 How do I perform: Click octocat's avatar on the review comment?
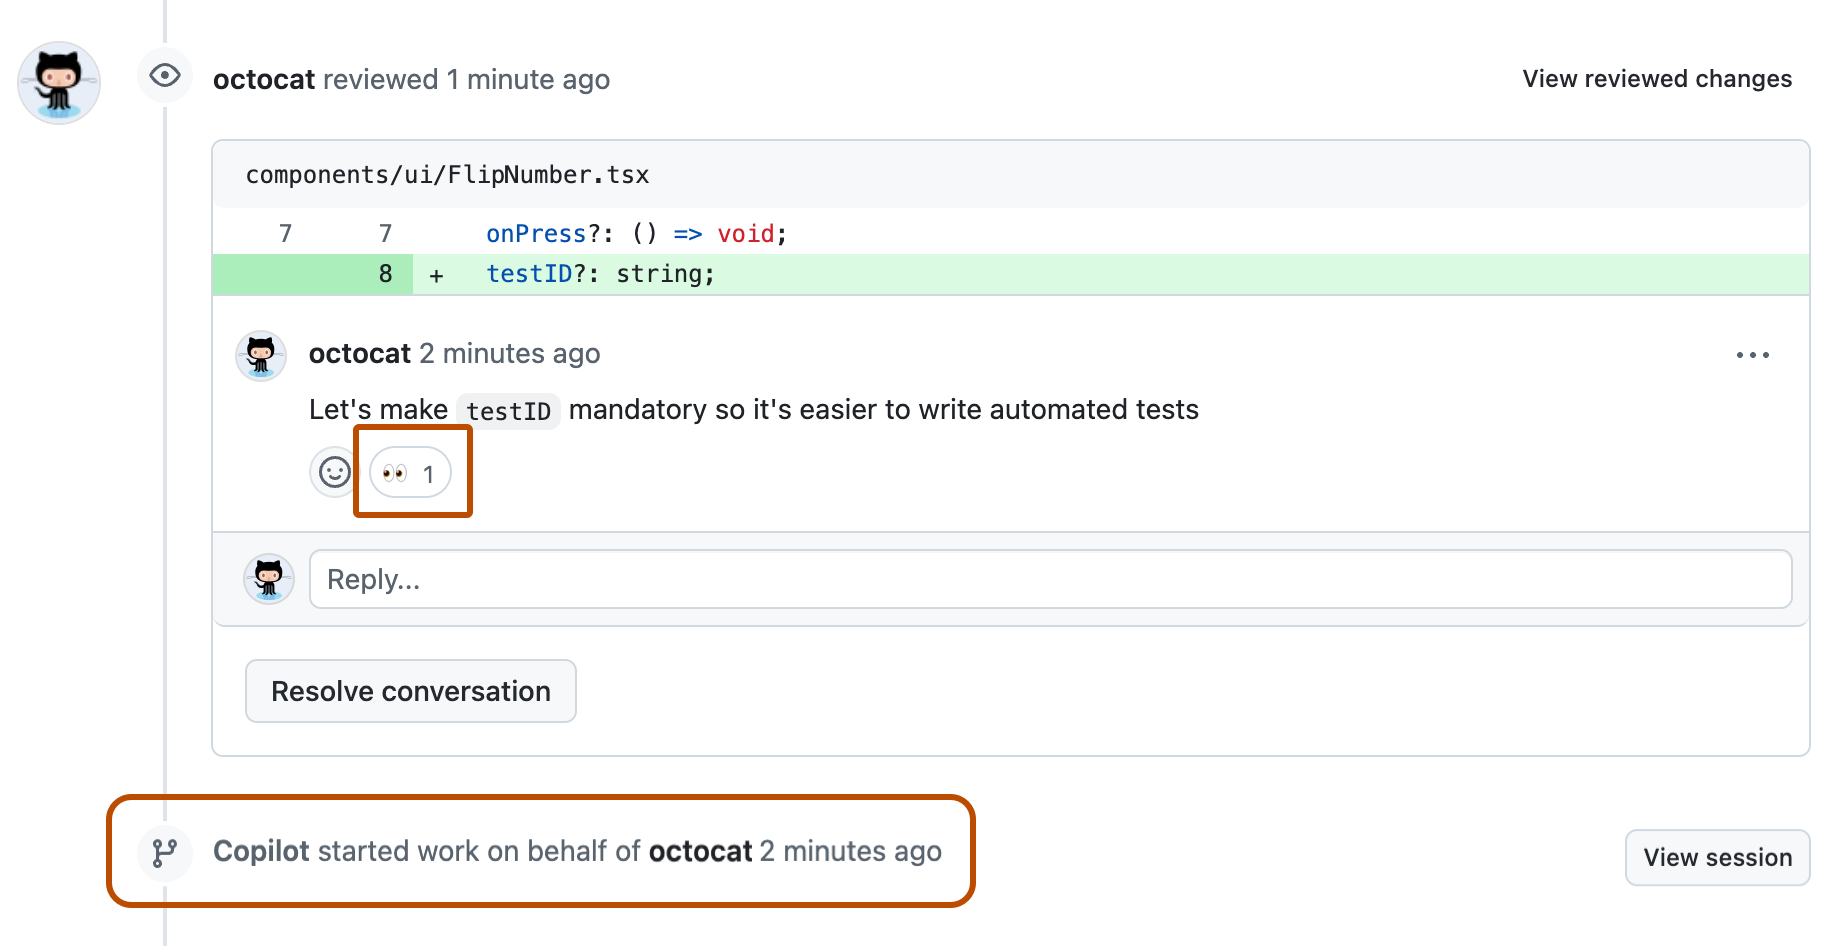[261, 355]
